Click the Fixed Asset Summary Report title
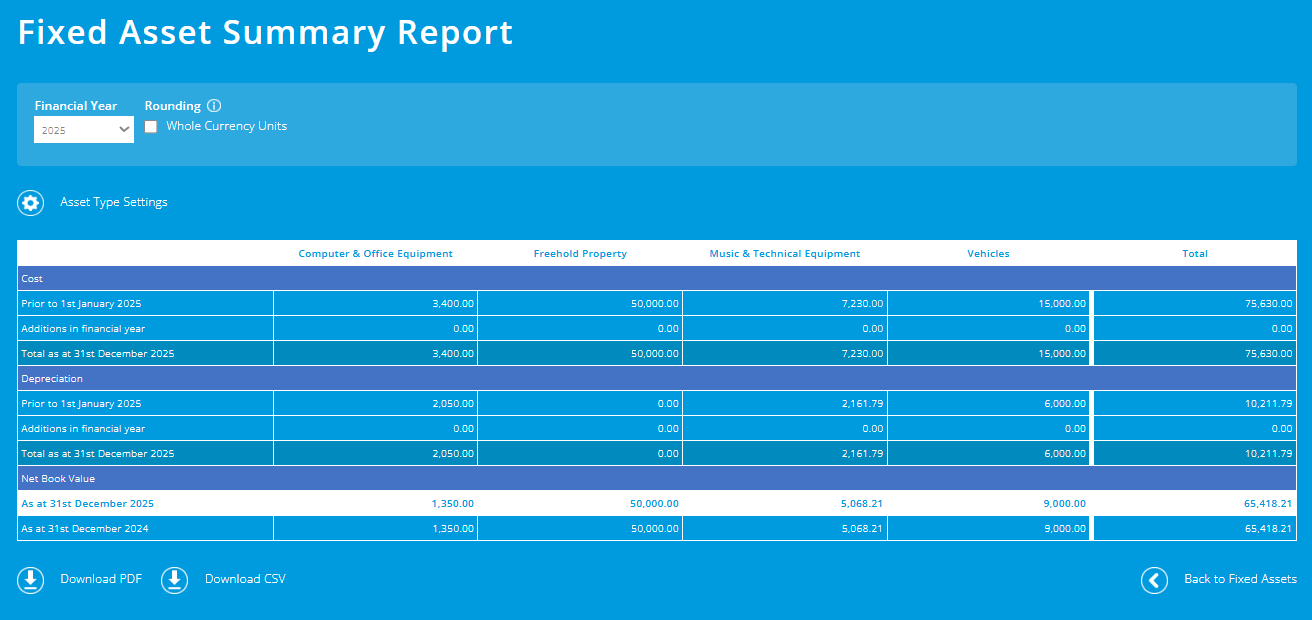Image resolution: width=1312 pixels, height=620 pixels. pos(265,32)
